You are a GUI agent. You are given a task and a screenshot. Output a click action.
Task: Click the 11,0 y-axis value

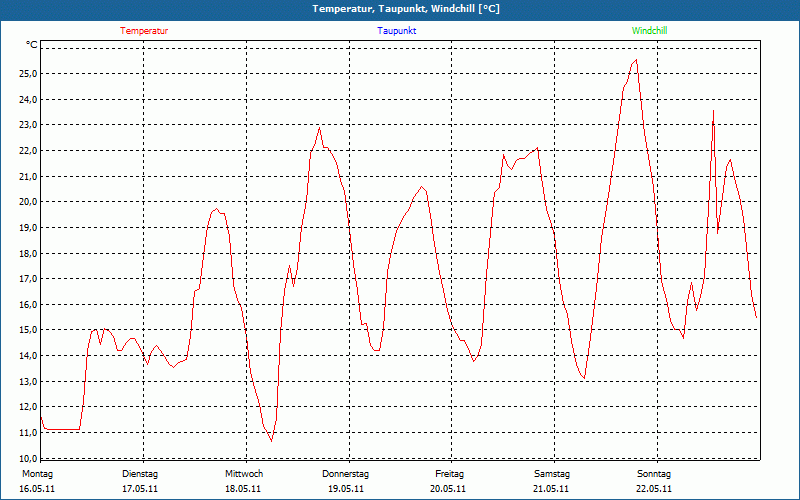tap(29, 433)
